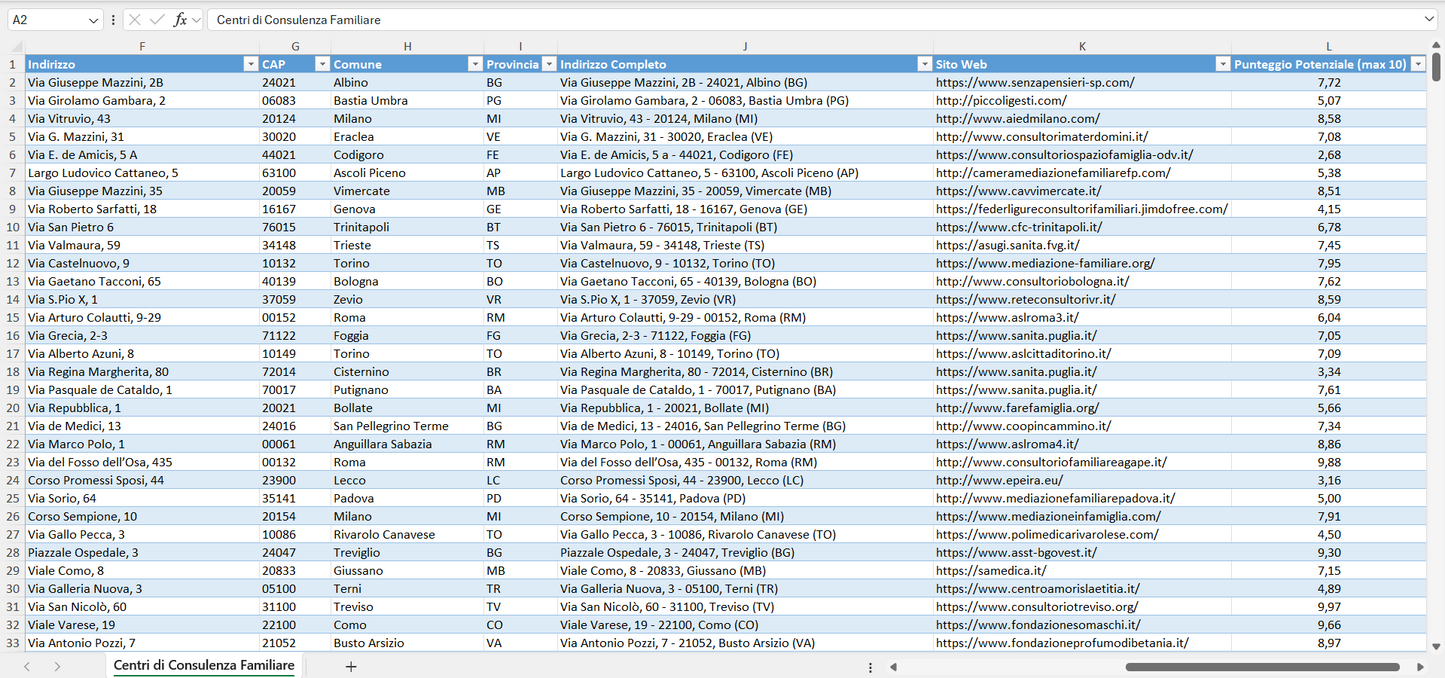Open the CAP column filter dropdown

[322, 64]
